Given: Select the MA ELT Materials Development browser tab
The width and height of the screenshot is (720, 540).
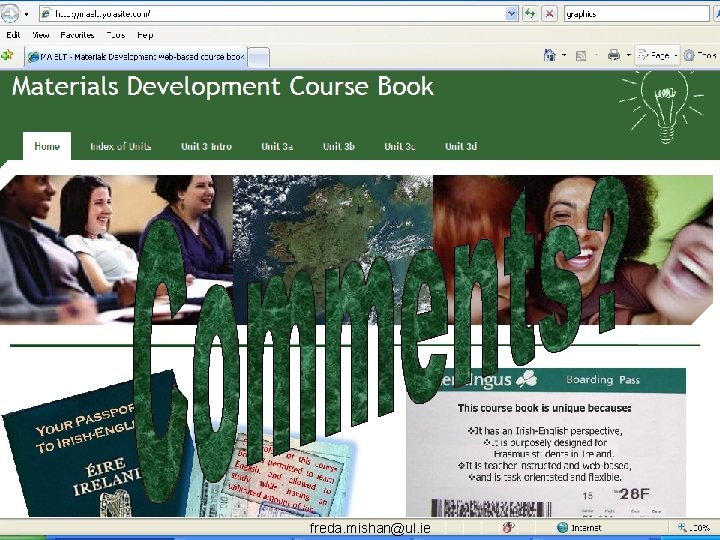Looking at the screenshot, I should 136,57.
